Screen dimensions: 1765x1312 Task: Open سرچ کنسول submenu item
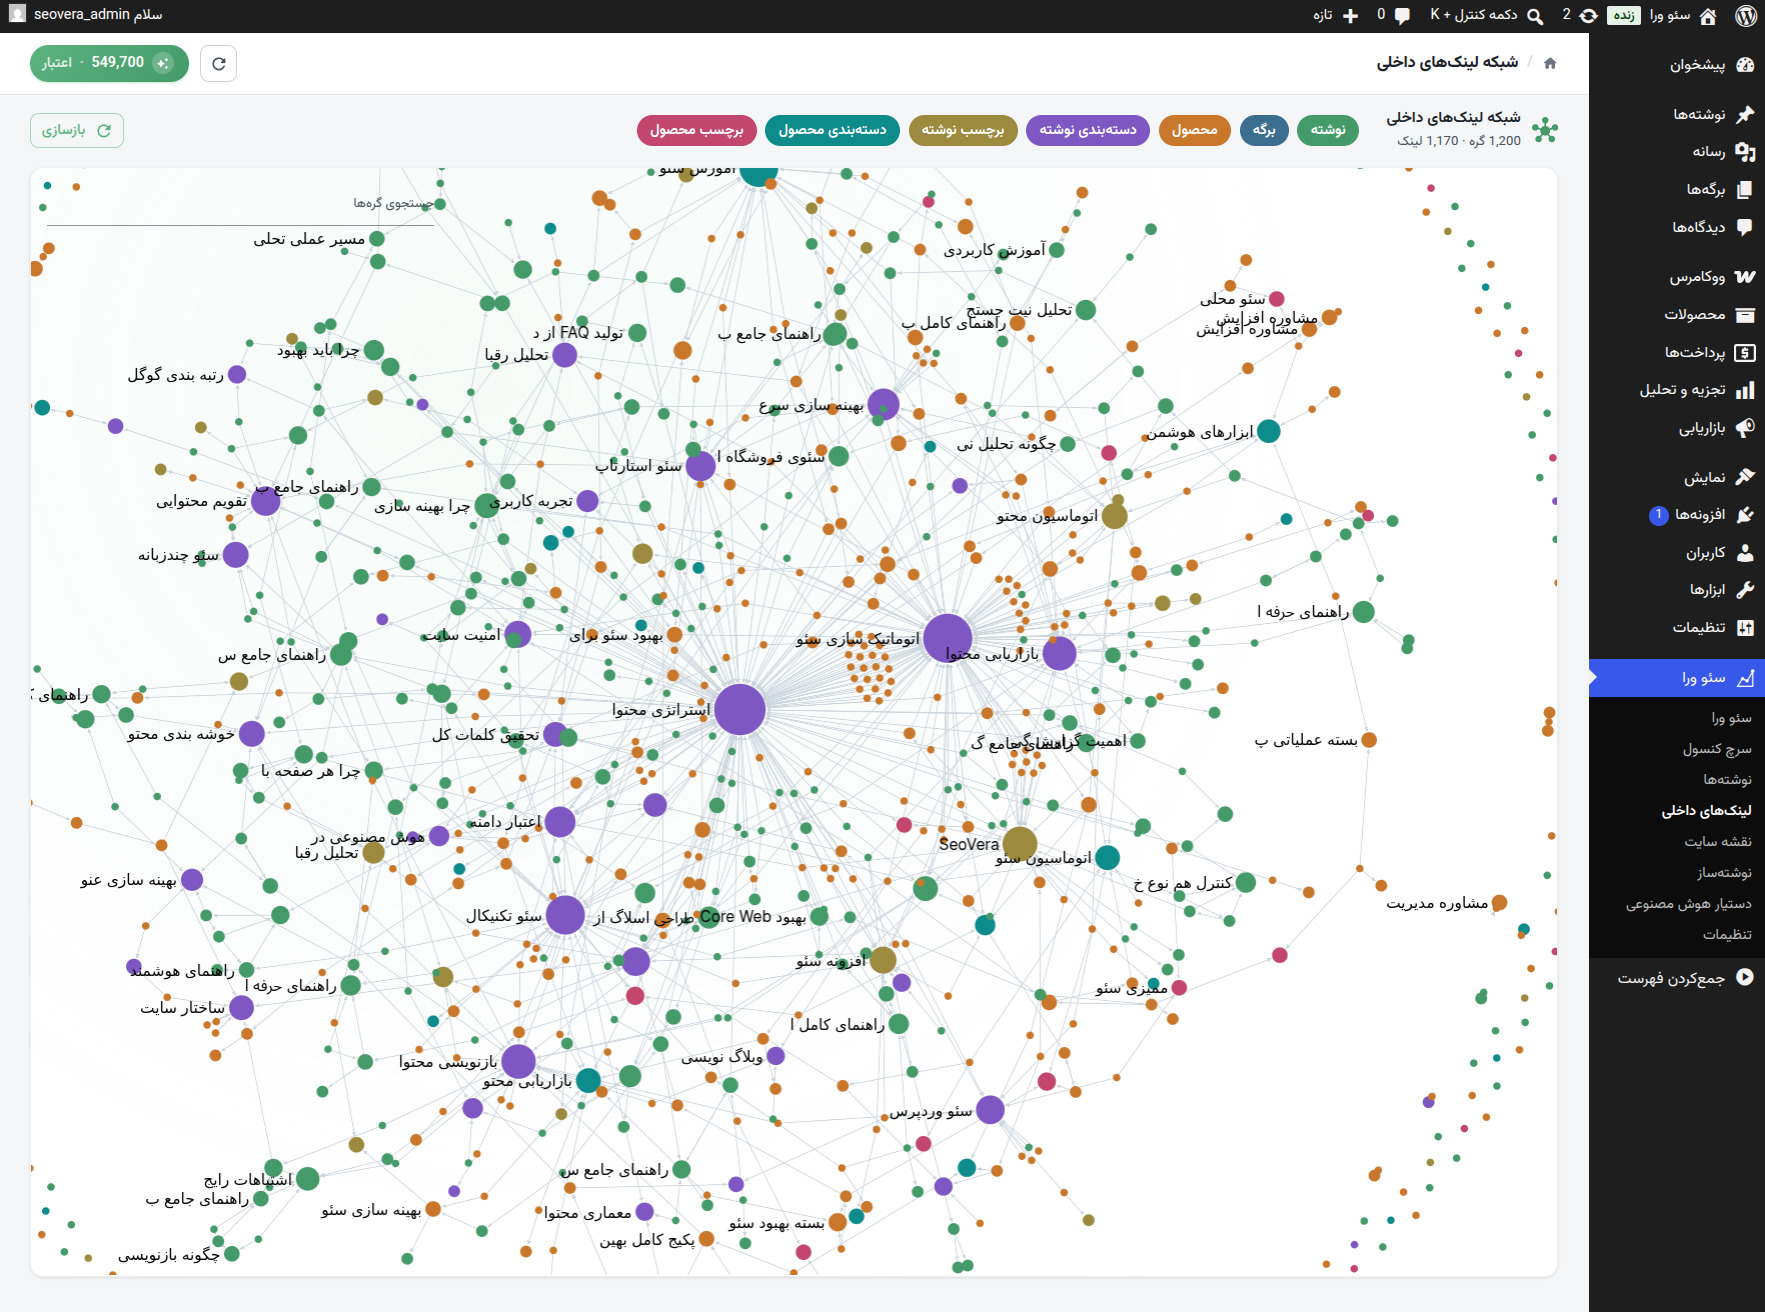click(x=1716, y=749)
